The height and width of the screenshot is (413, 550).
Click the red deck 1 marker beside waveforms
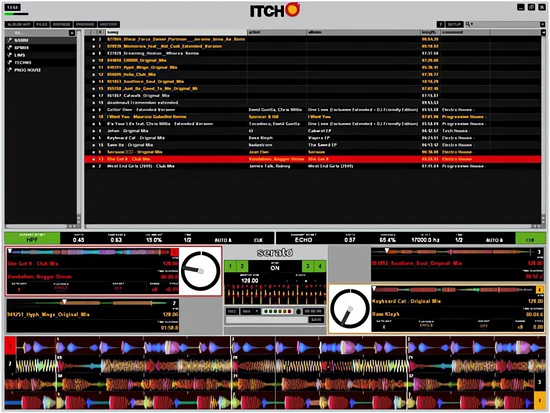point(10,346)
